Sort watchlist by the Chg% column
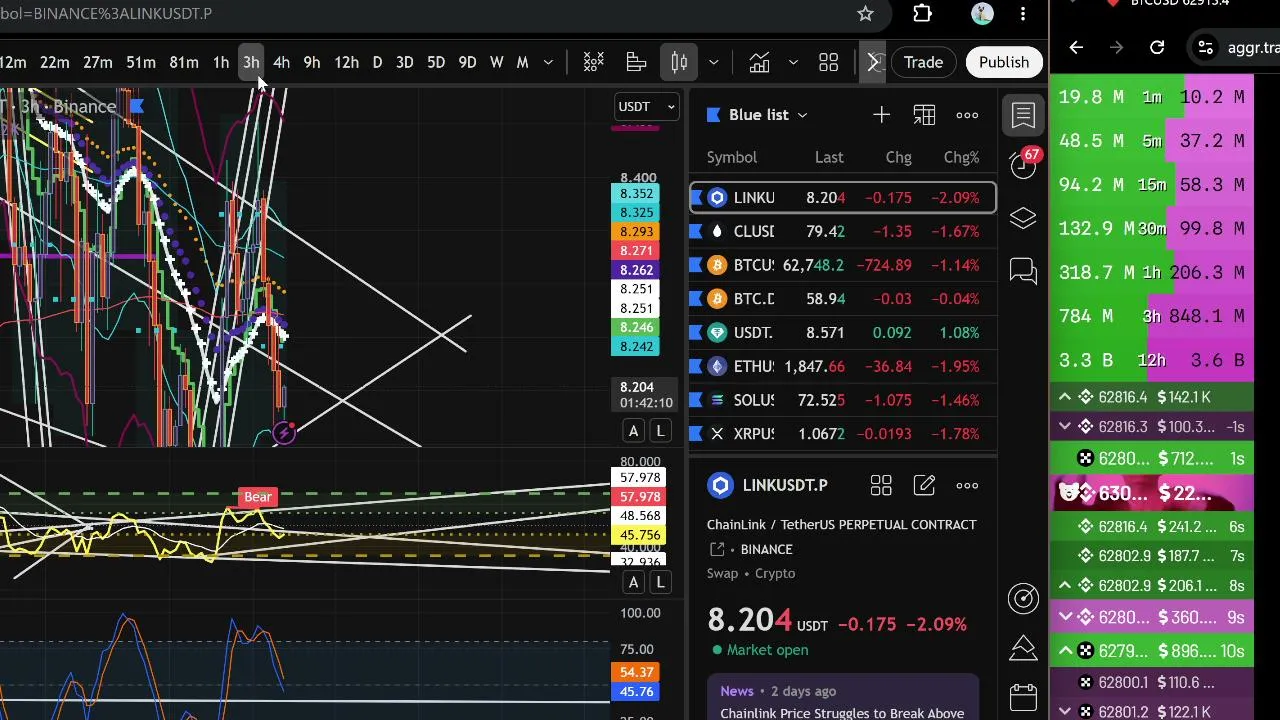This screenshot has width=1280, height=720. 961,157
